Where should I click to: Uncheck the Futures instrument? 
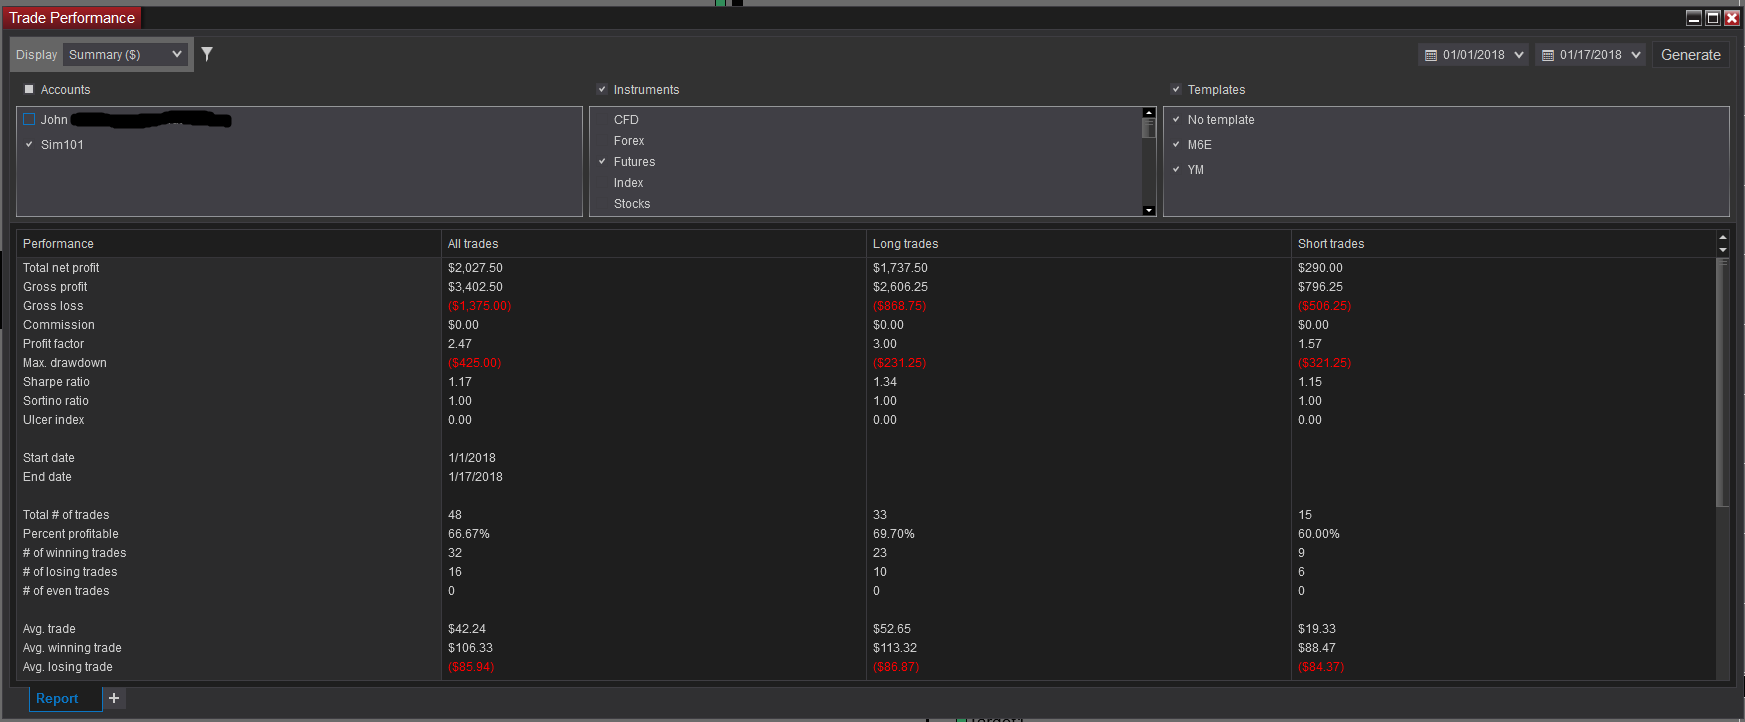[x=602, y=161]
